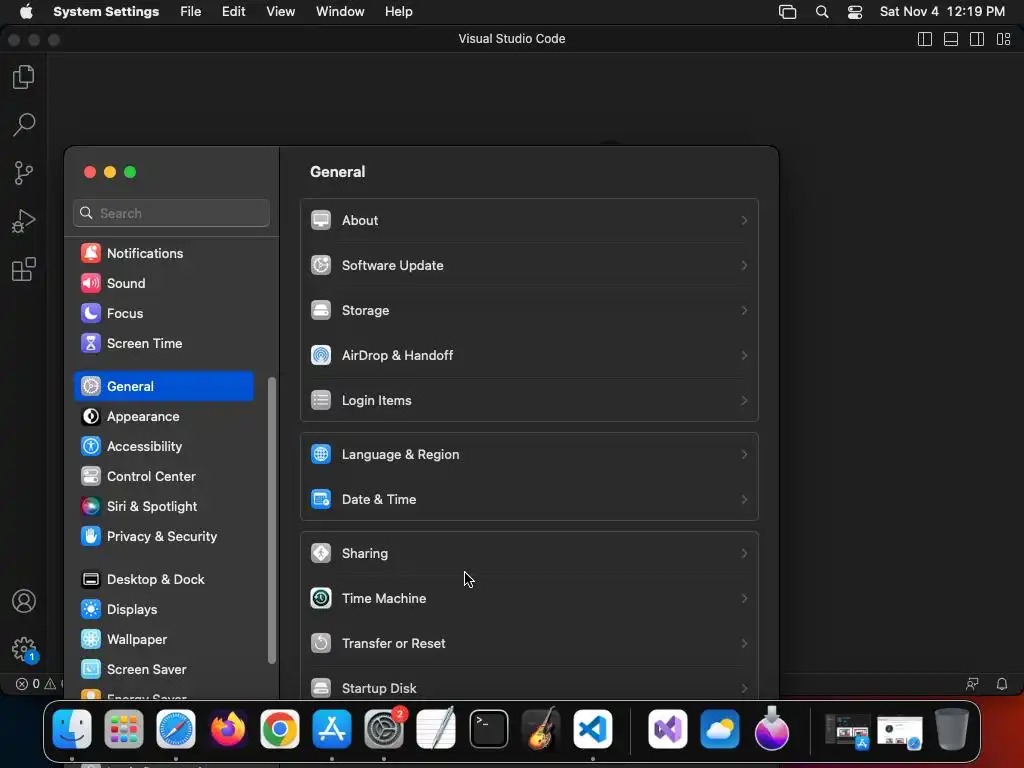Toggle the VS Code primary side bar
The height and width of the screenshot is (768, 1024).
[x=925, y=39]
